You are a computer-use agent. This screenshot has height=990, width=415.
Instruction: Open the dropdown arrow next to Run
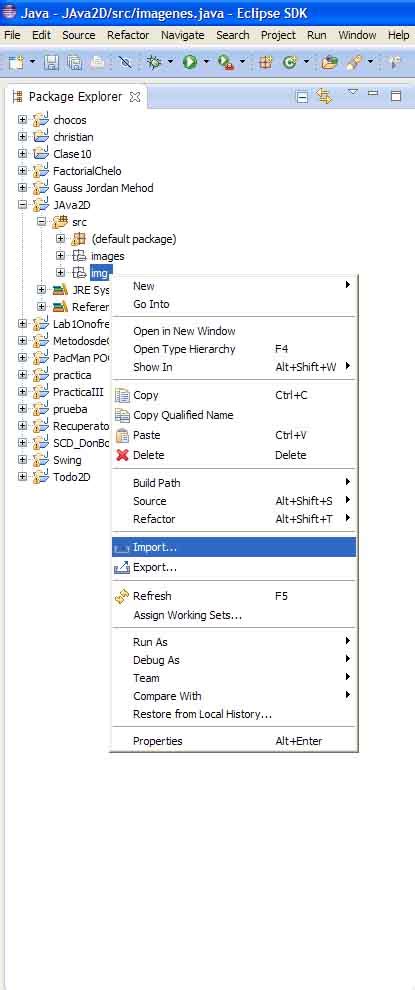(x=206, y=62)
